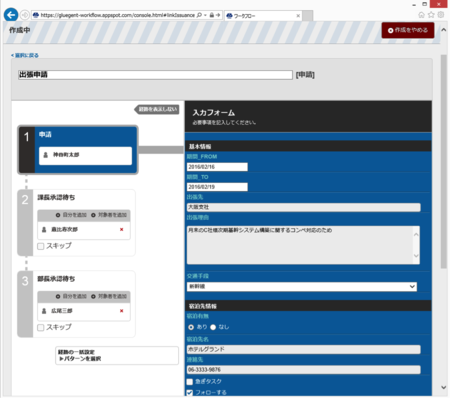Click the 選択に戻る link
The height and width of the screenshot is (398, 450).
[x=25, y=55]
